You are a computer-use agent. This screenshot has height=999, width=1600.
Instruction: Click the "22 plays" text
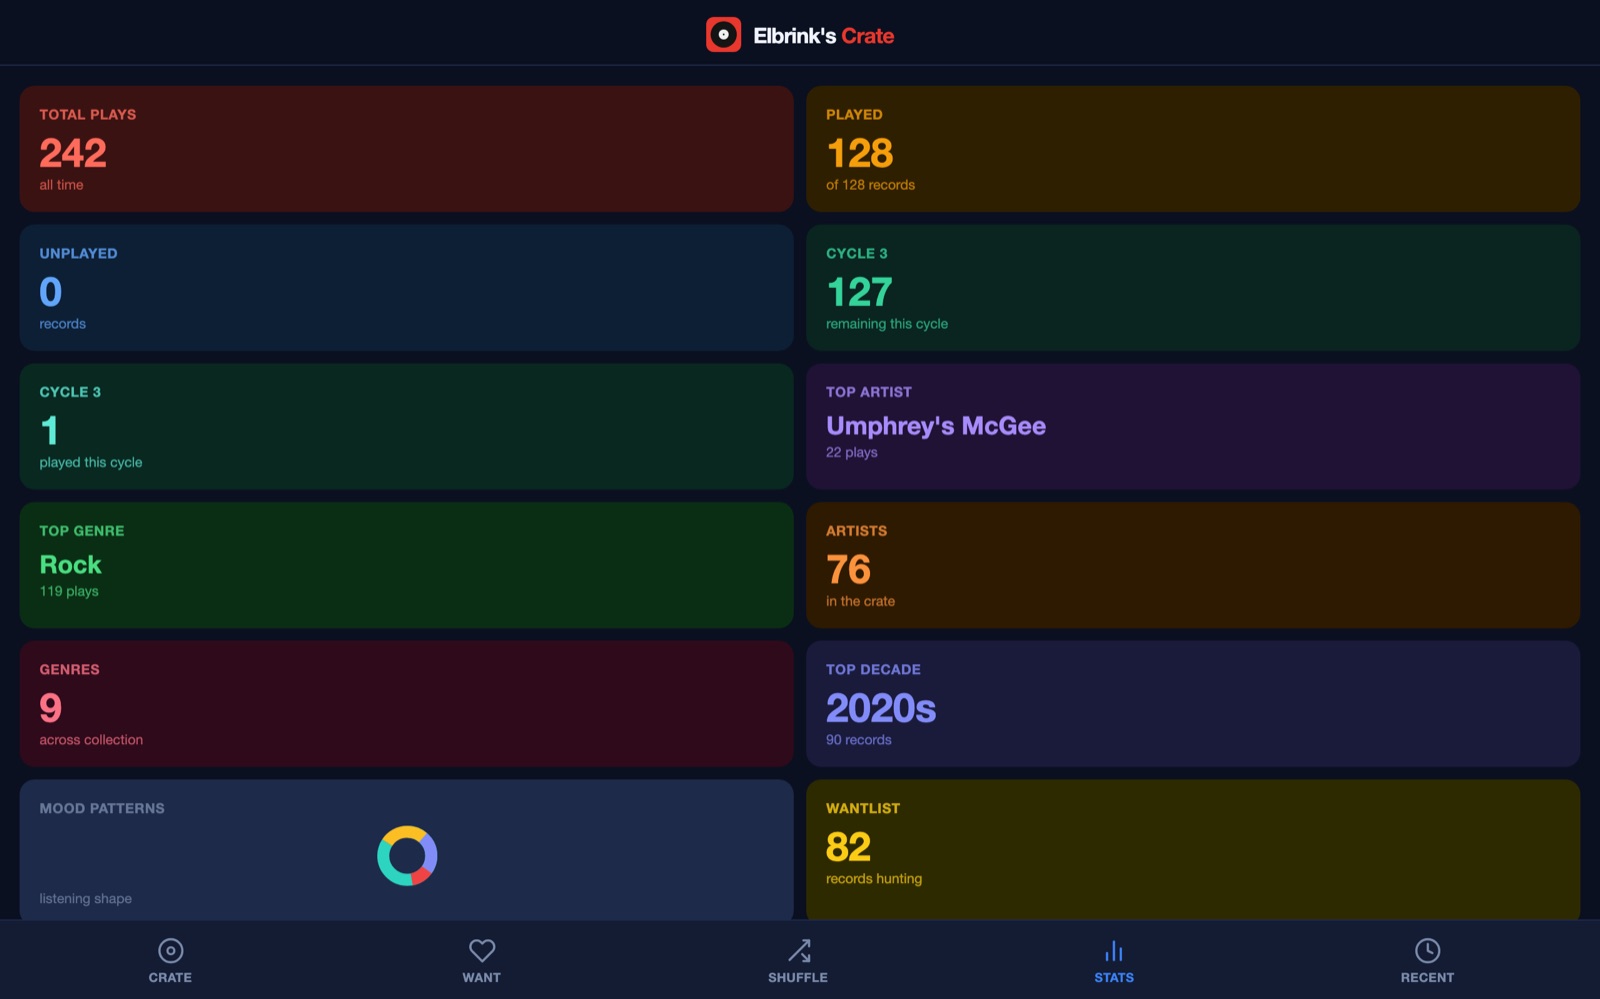pos(852,452)
